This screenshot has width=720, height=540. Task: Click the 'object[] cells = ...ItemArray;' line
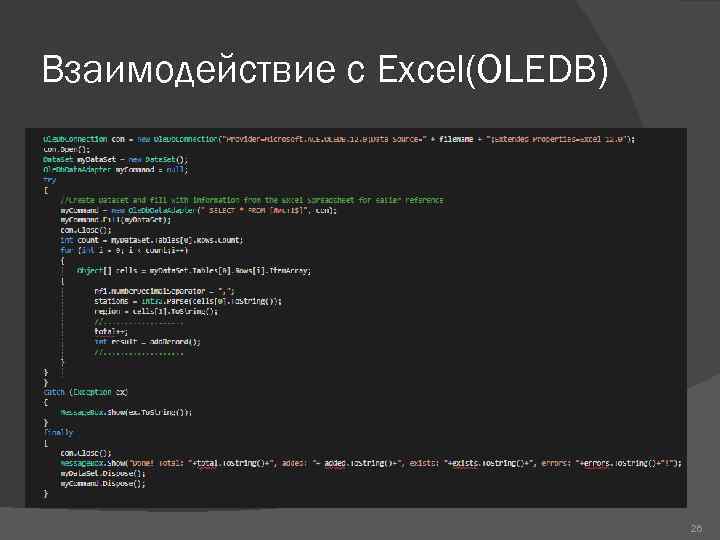click(194, 270)
